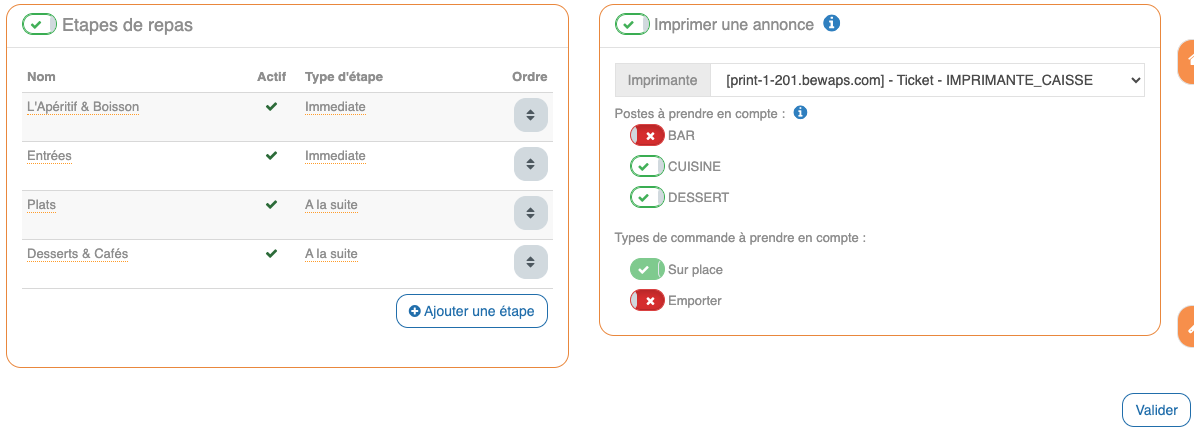This screenshot has width=1194, height=433.
Task: Open the Imprimante printer dropdown
Action: (x=926, y=80)
